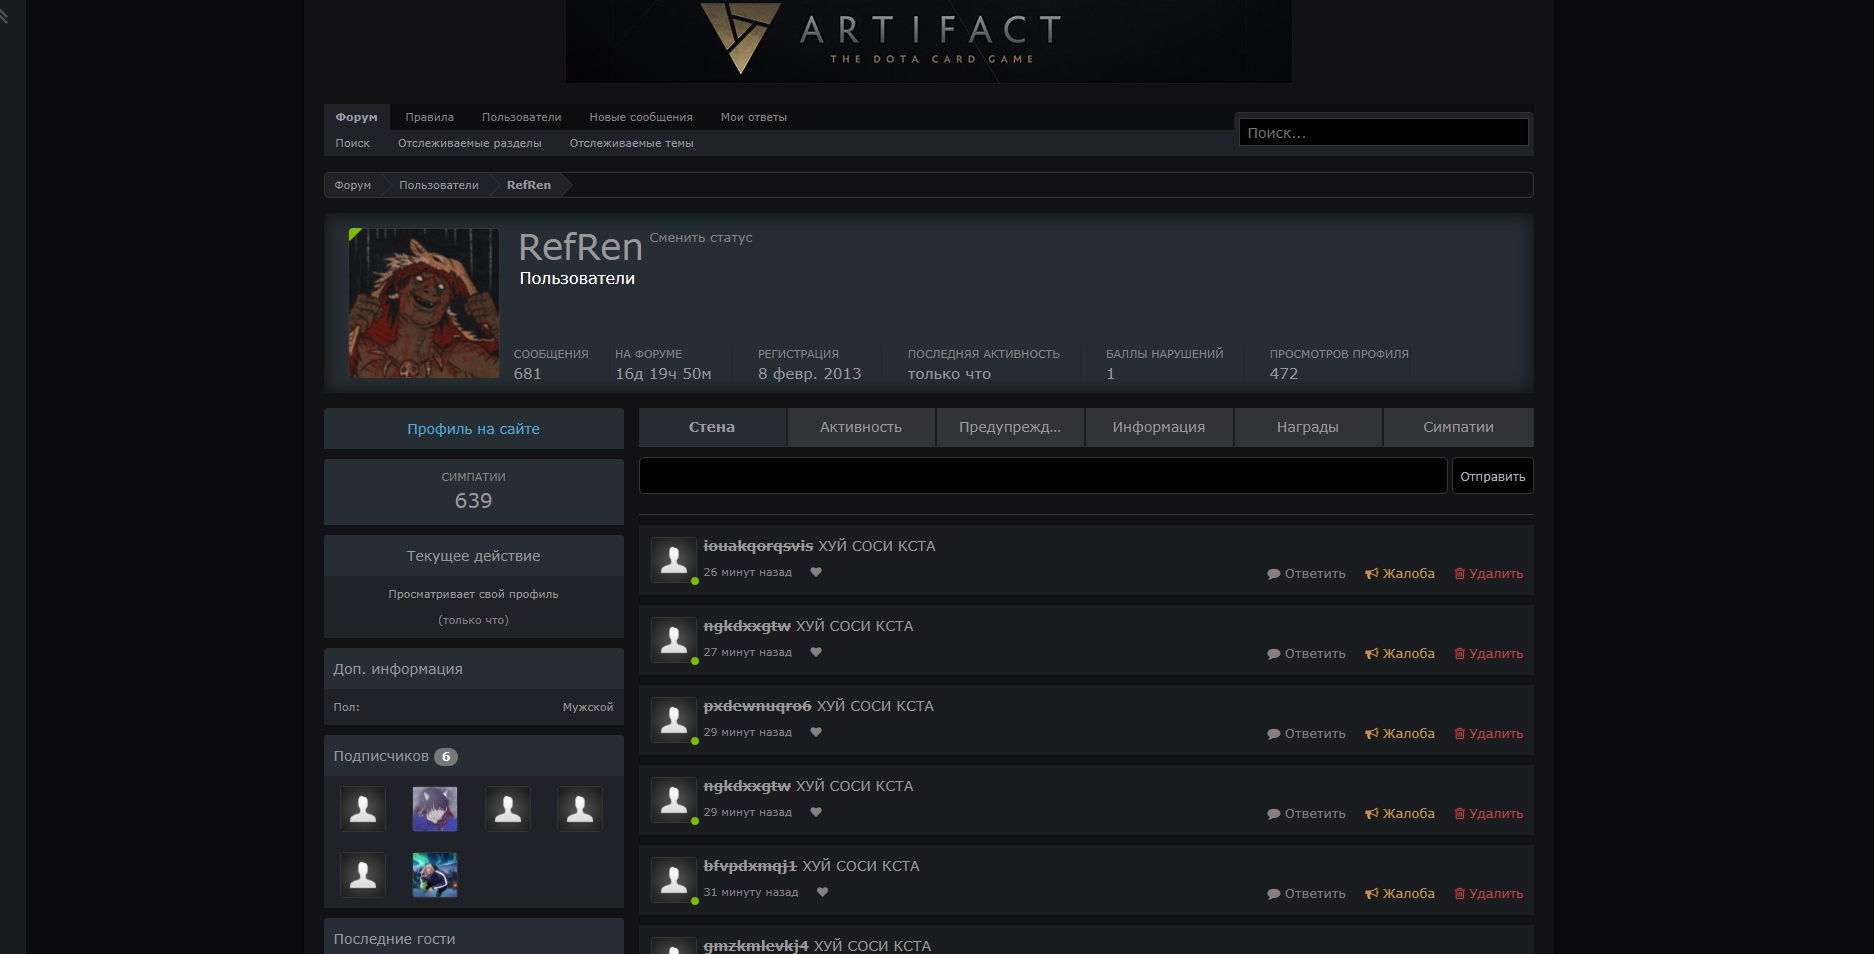The image size is (1874, 954).
Task: Click the anime-avatar subscriber thumbnail
Action: click(x=435, y=809)
